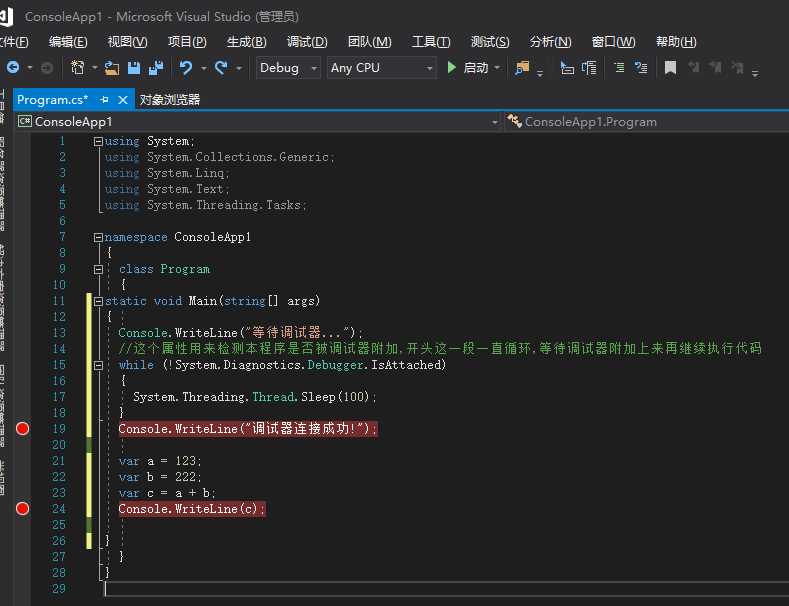Open the Any CPU platform dropdown
The width and height of the screenshot is (789, 606).
coord(381,67)
